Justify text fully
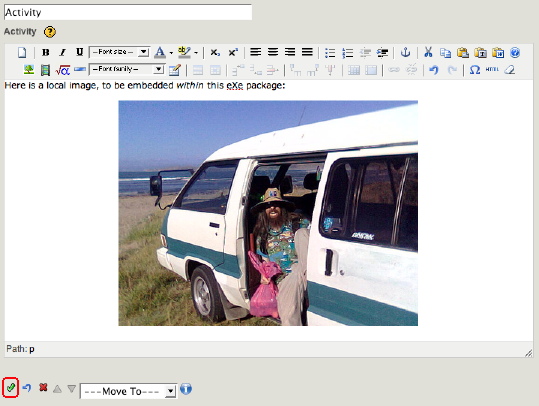 [307, 52]
